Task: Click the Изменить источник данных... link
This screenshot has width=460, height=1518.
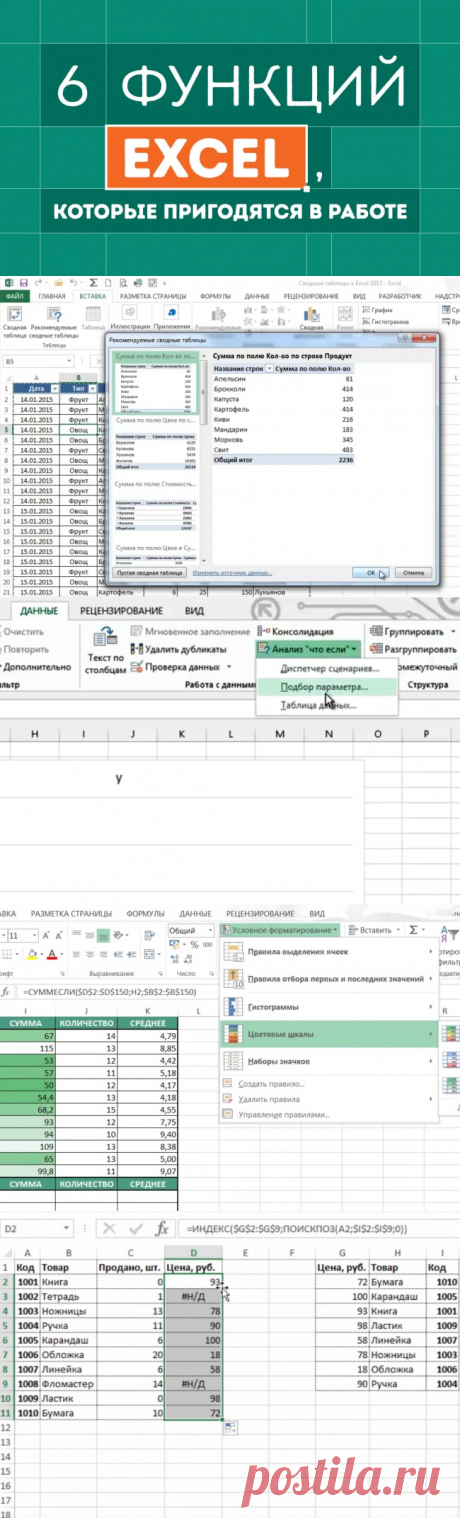Action: coord(232,573)
